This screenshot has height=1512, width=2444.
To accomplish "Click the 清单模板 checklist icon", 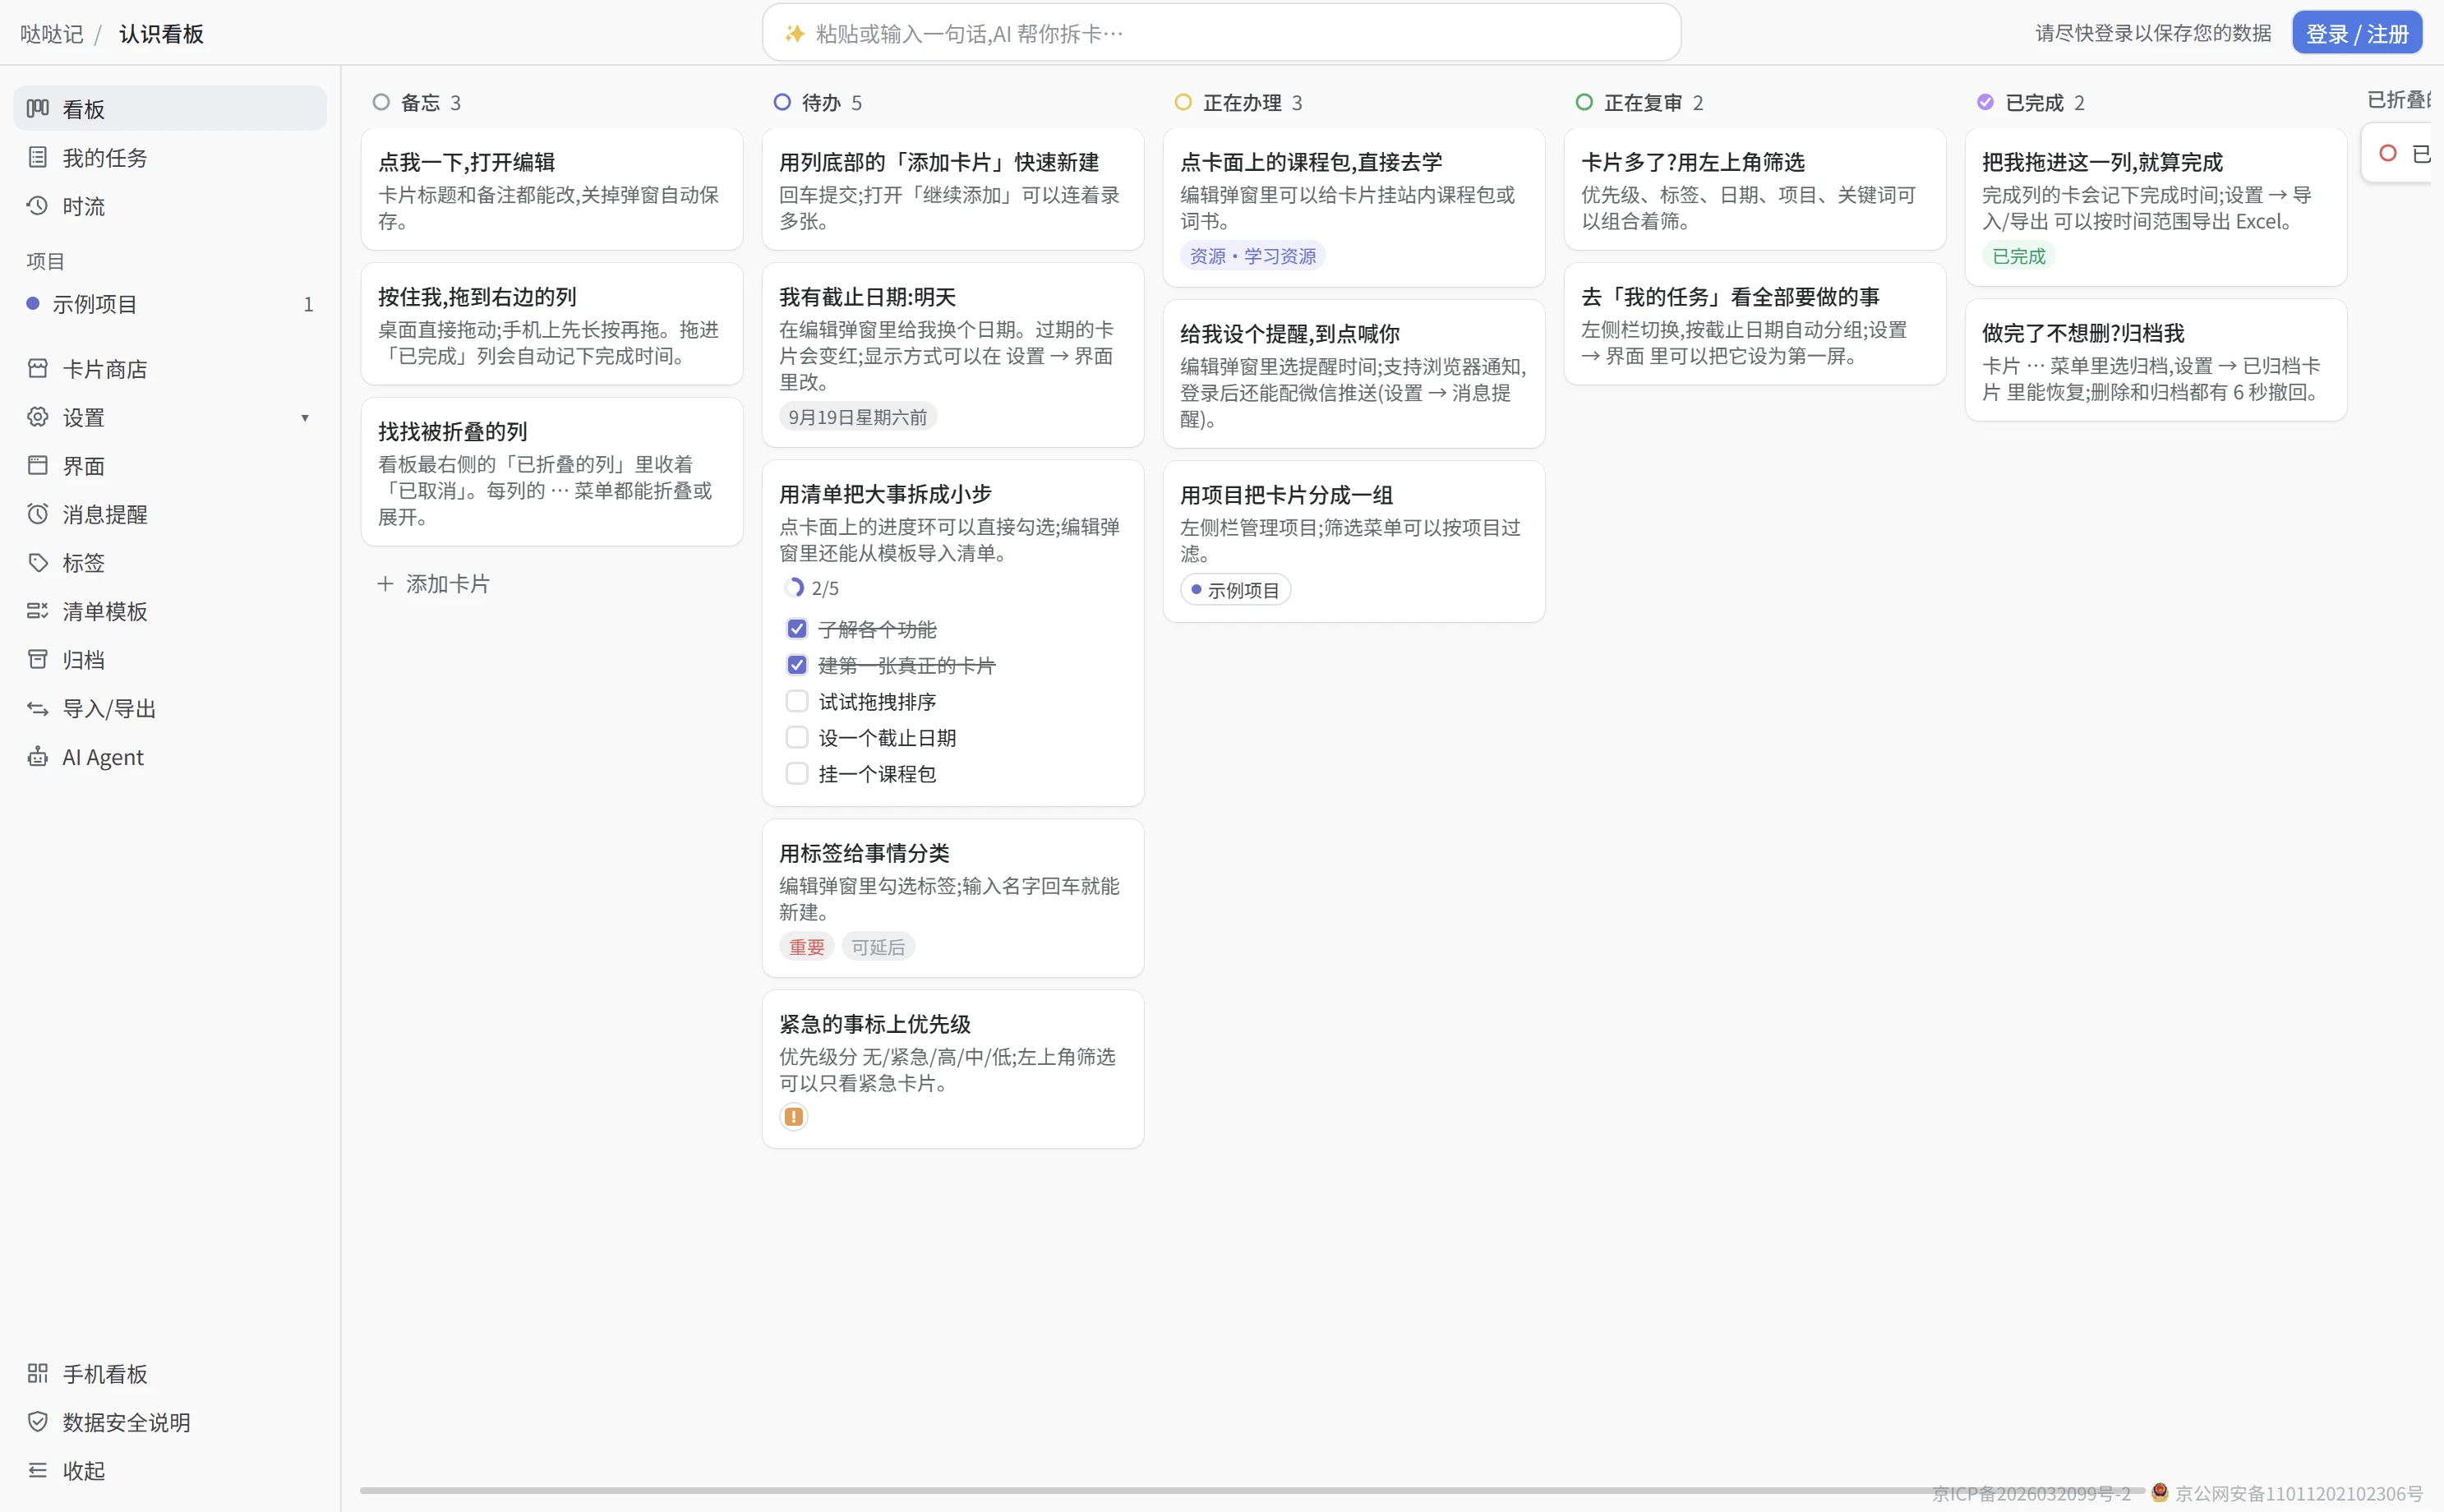I will click(x=38, y=611).
